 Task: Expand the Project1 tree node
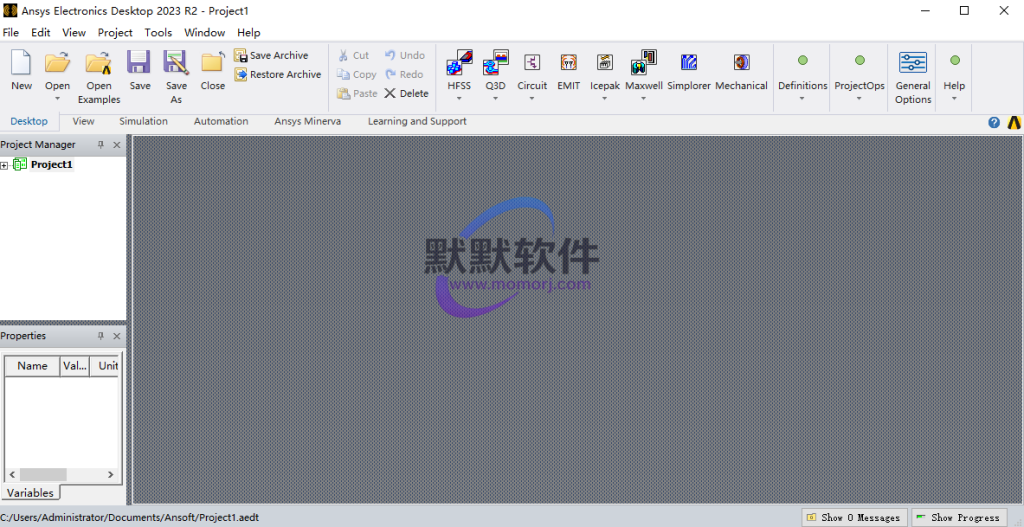point(5,165)
